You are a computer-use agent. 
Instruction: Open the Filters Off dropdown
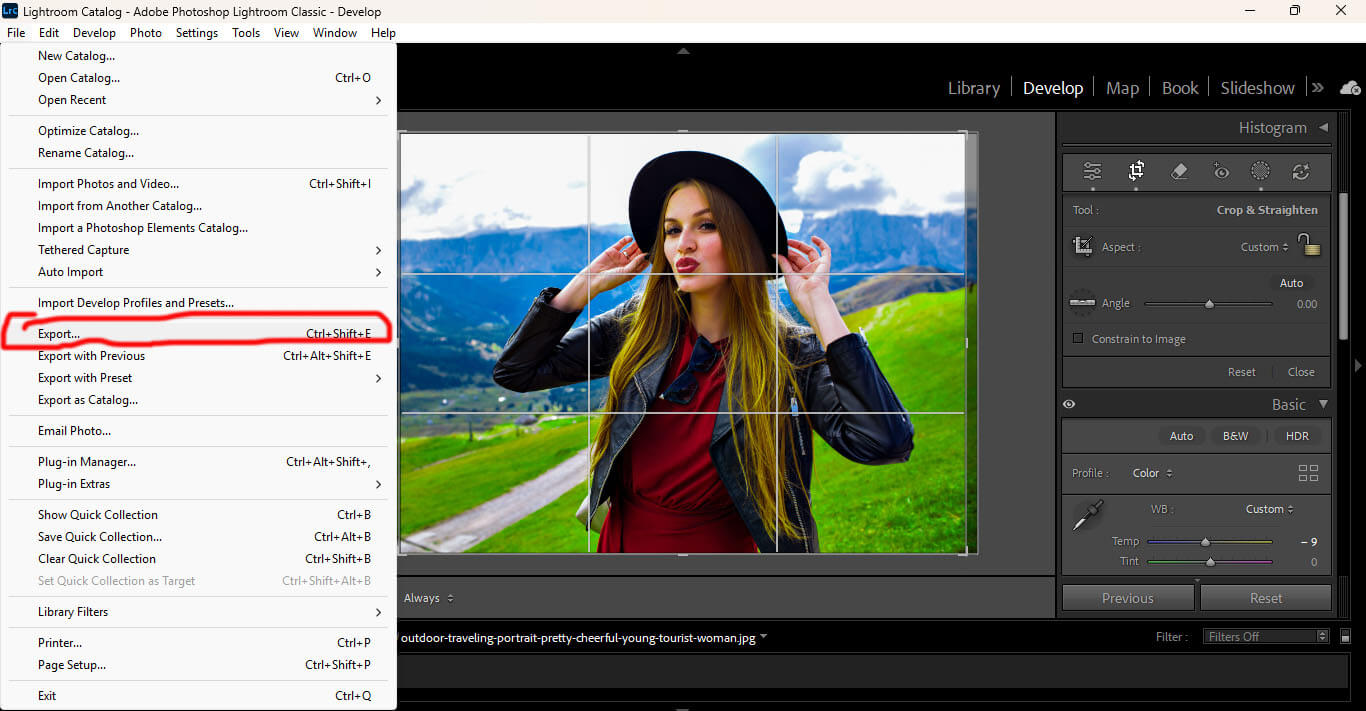point(1266,636)
